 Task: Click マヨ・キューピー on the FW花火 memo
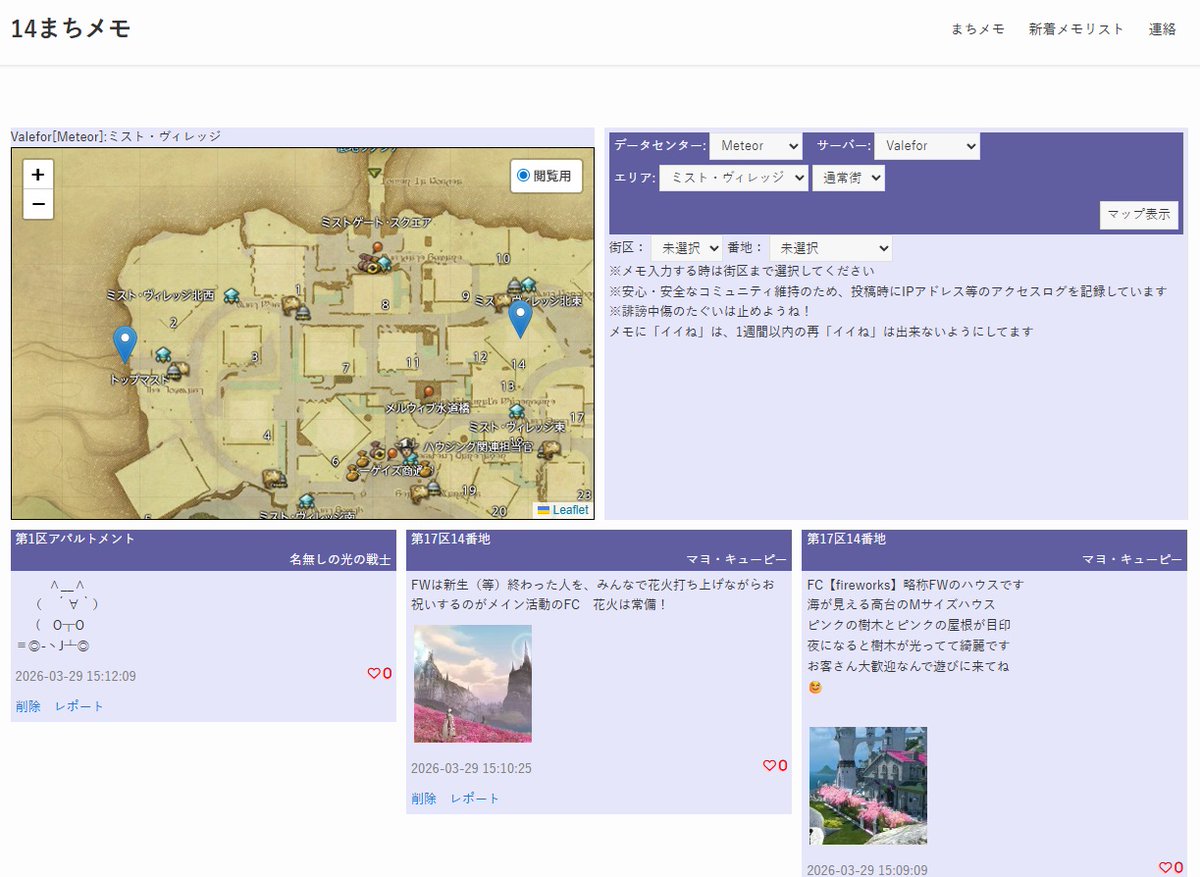[x=737, y=559]
